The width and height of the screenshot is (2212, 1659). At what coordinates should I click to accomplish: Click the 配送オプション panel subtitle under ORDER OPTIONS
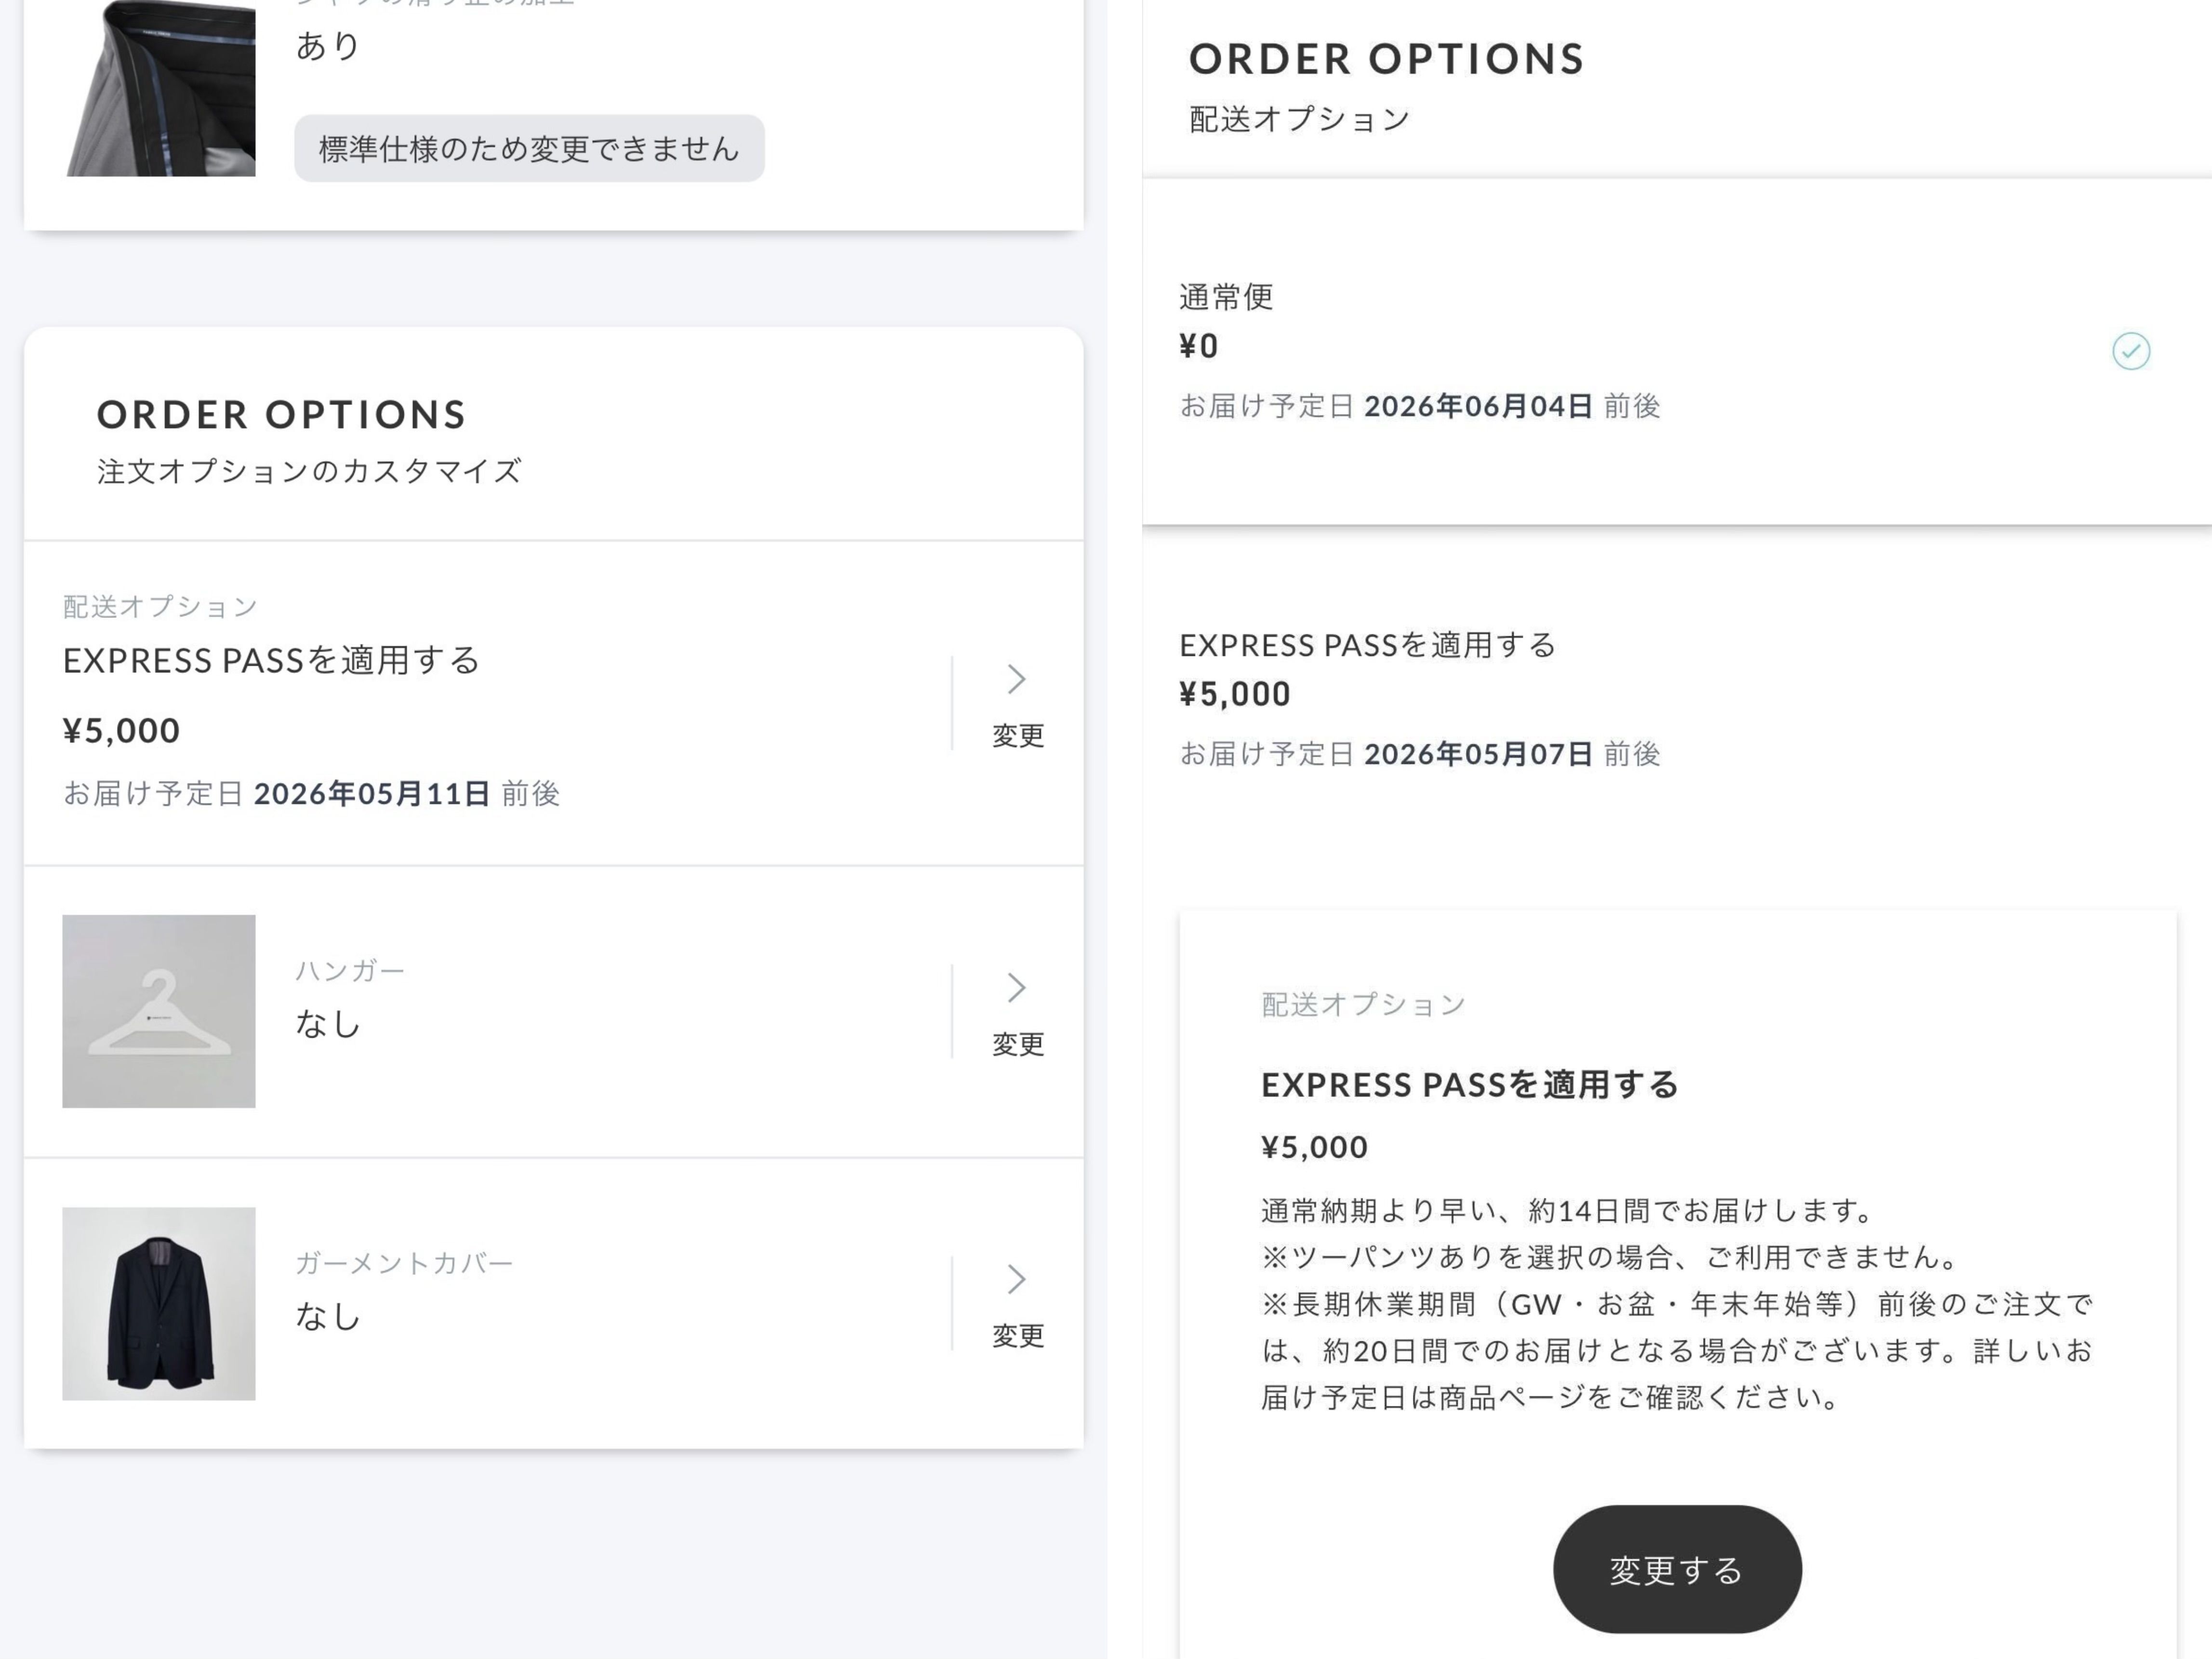click(1299, 120)
